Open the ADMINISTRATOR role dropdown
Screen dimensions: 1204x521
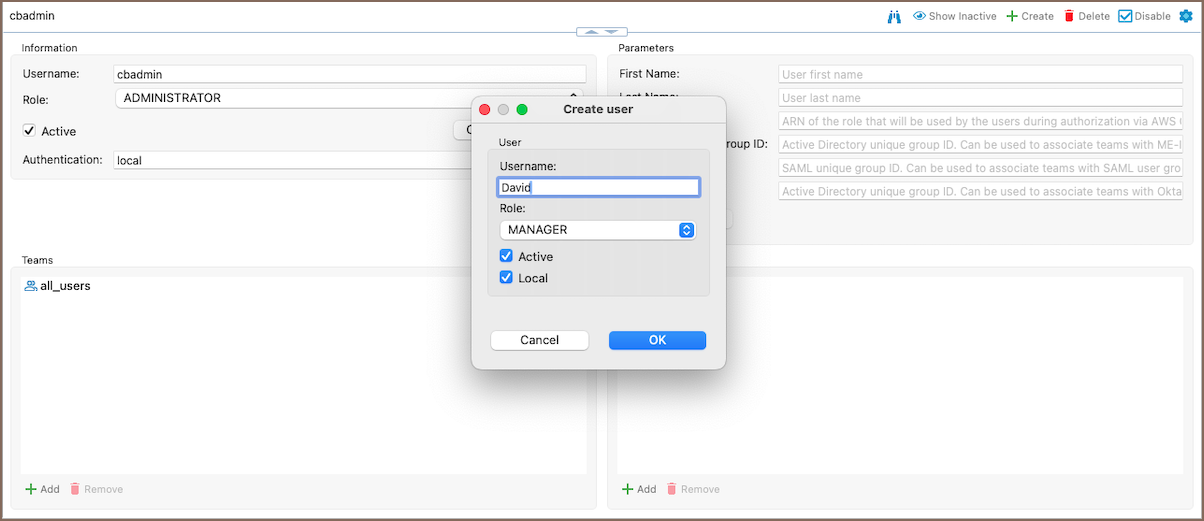pos(340,98)
